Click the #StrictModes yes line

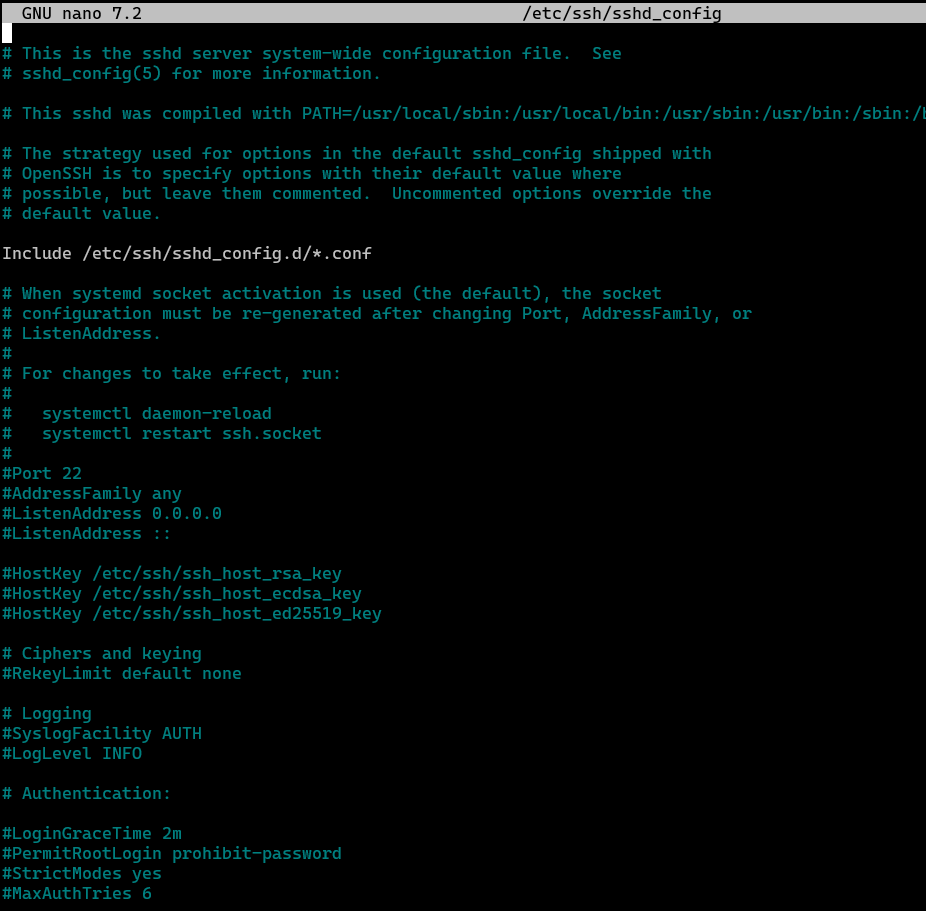tap(80, 873)
